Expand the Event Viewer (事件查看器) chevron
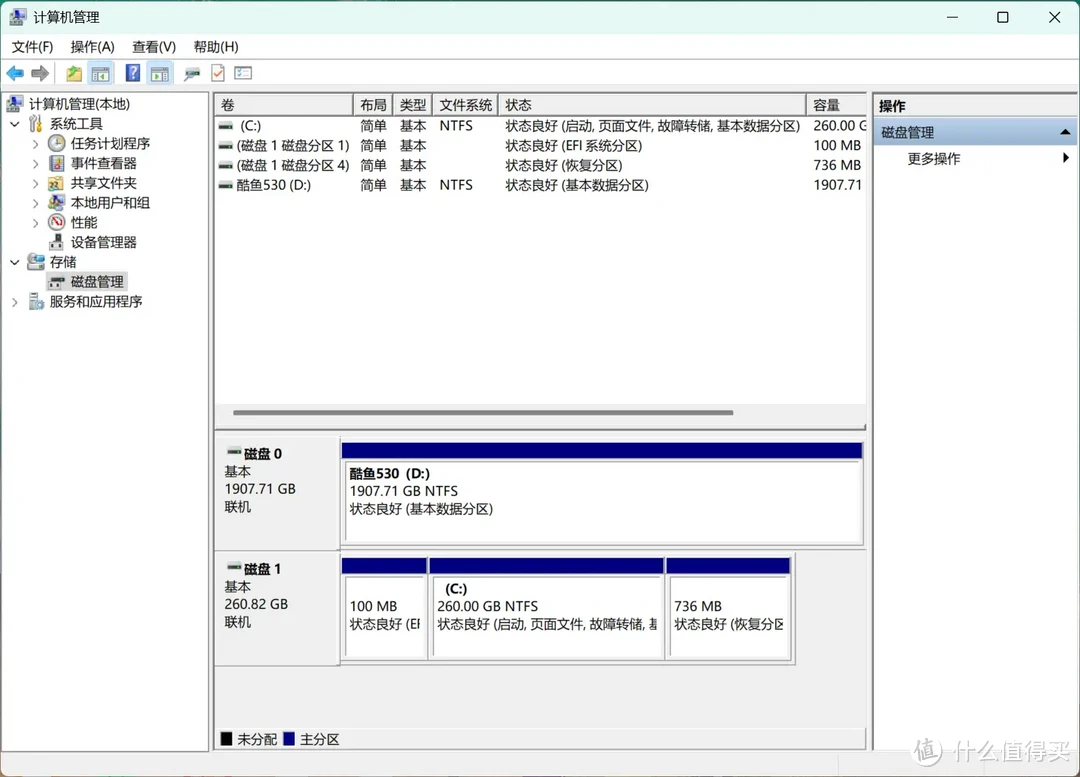This screenshot has width=1080, height=777. 35,164
